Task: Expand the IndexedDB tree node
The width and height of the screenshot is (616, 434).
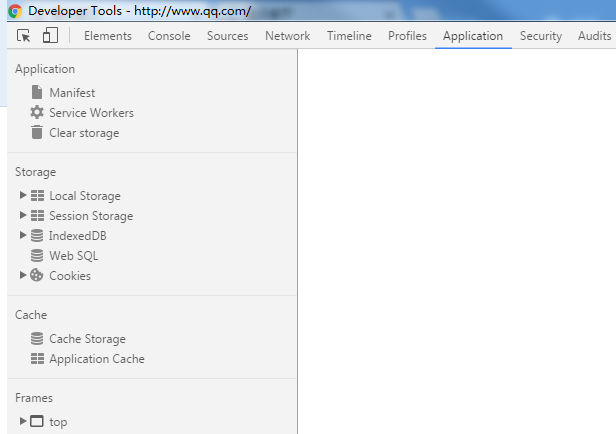Action: click(x=23, y=235)
